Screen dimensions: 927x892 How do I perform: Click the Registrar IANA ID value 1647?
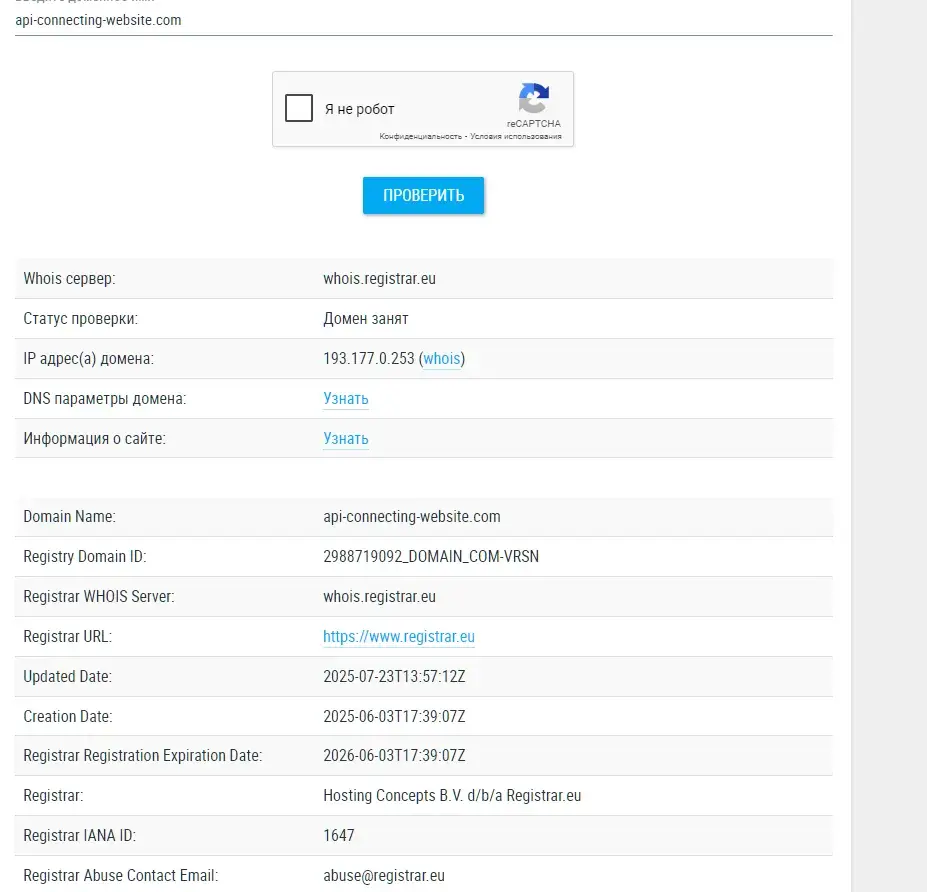pyautogui.click(x=339, y=835)
